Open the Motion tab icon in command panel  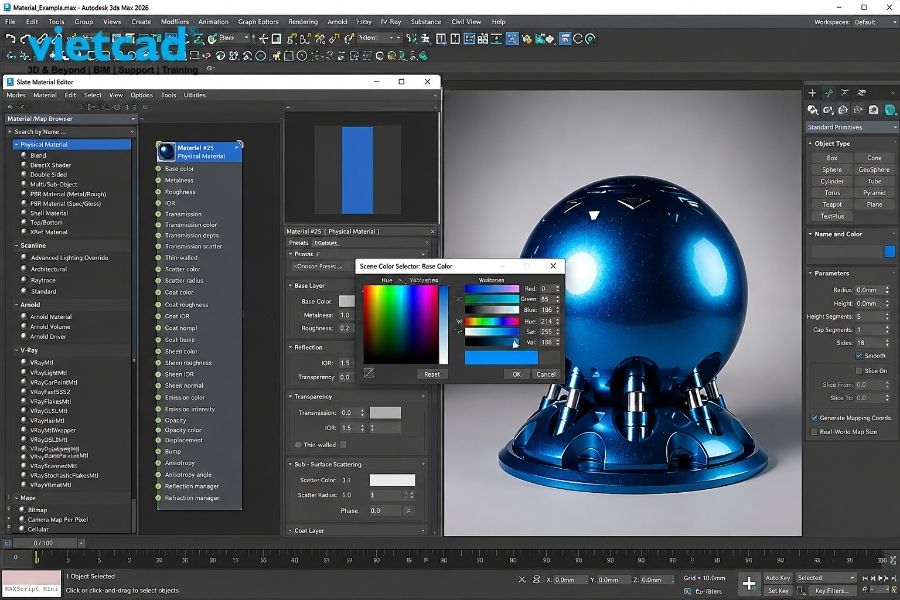point(862,93)
